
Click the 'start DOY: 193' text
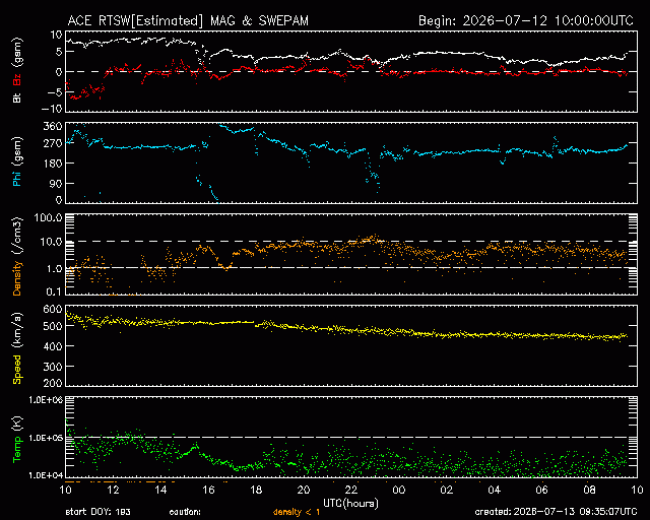tap(98, 512)
